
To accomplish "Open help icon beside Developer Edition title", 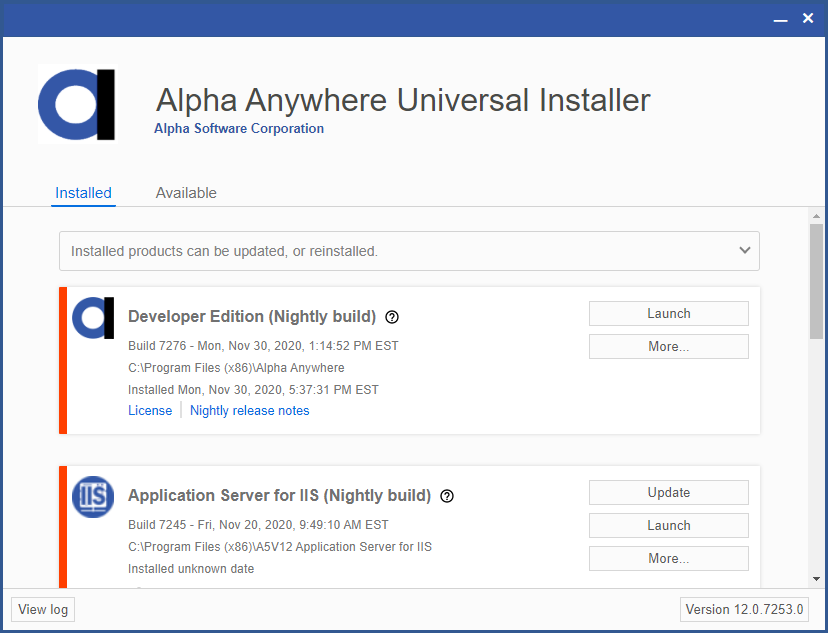I will [x=392, y=317].
